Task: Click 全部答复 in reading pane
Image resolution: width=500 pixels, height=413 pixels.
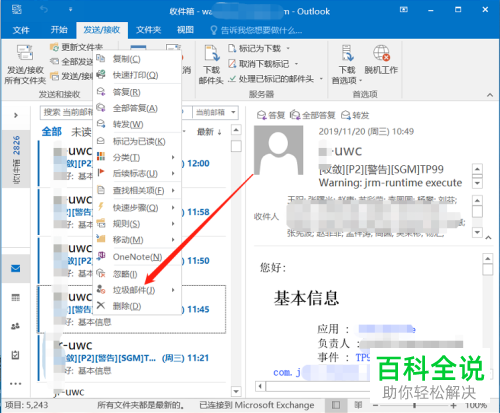Action: pyautogui.click(x=313, y=115)
